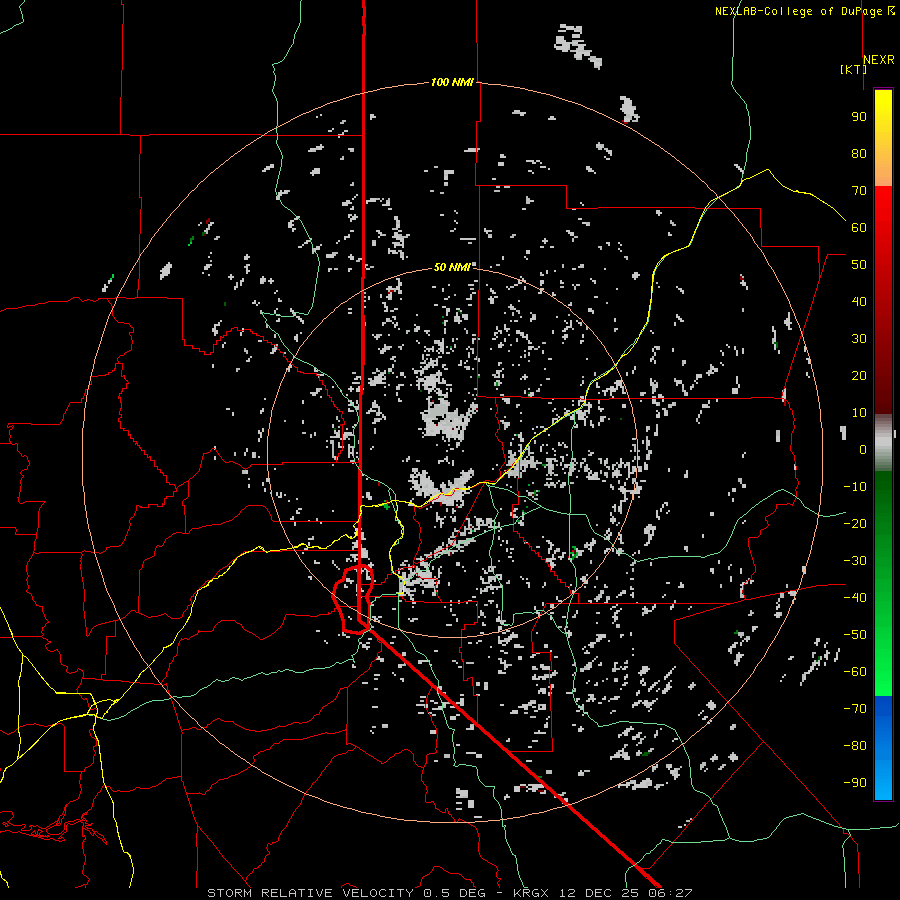900x900 pixels.
Task: Click the NEXR label near the top right
Action: [879, 60]
